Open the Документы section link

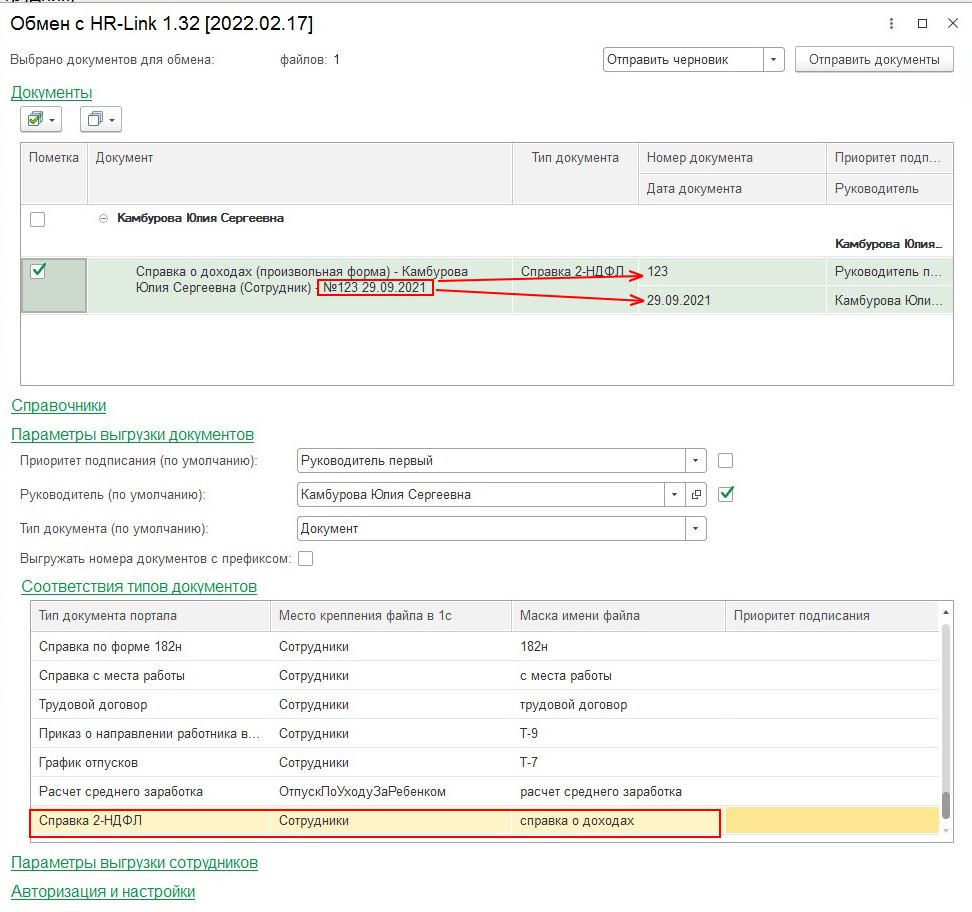pyautogui.click(x=51, y=92)
